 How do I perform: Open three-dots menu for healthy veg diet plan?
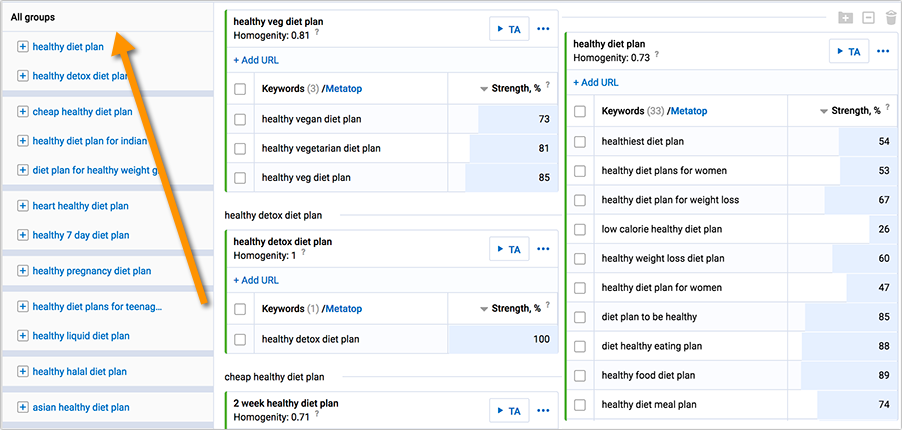(x=543, y=29)
